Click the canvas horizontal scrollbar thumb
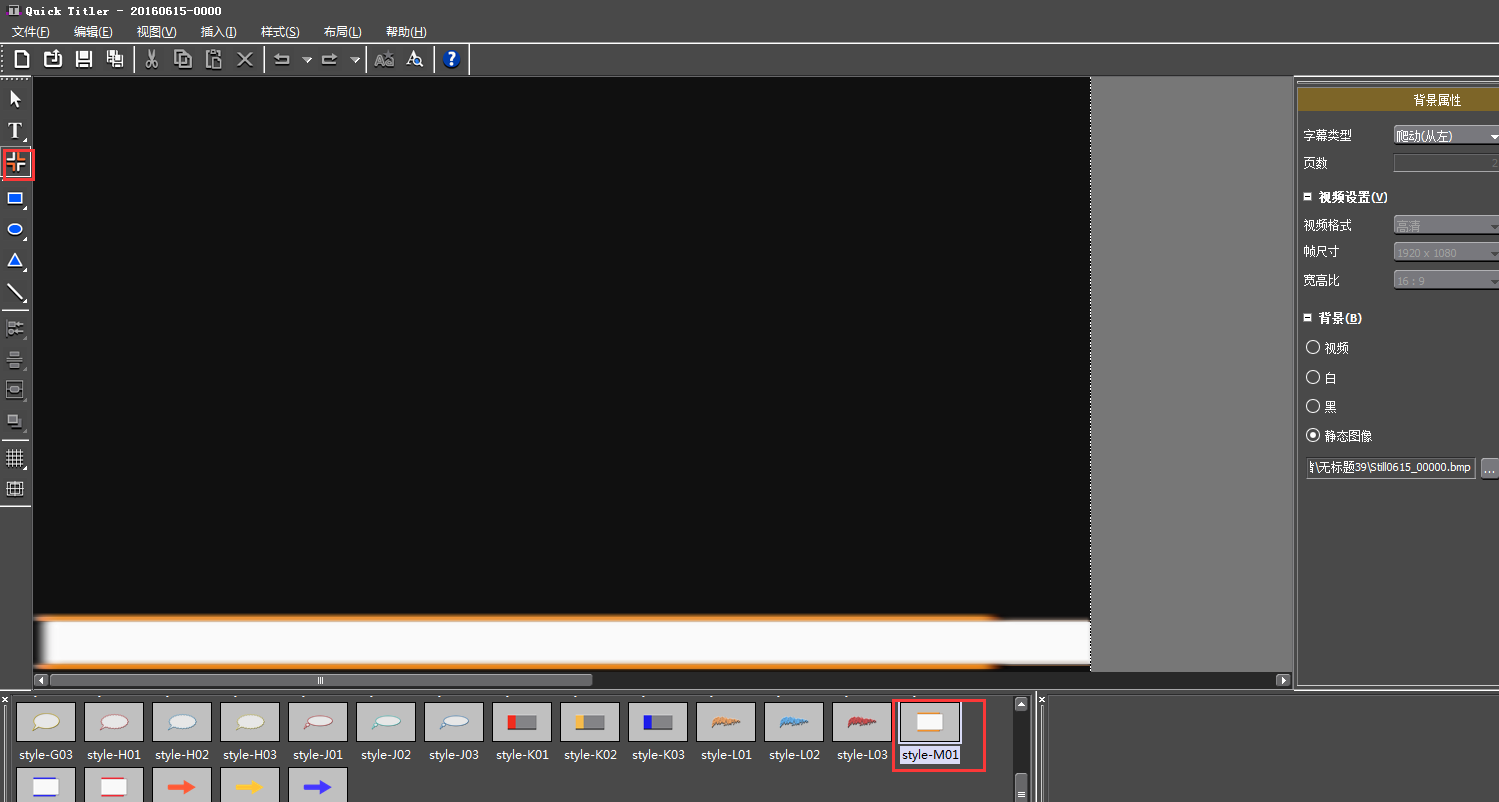 (321, 680)
